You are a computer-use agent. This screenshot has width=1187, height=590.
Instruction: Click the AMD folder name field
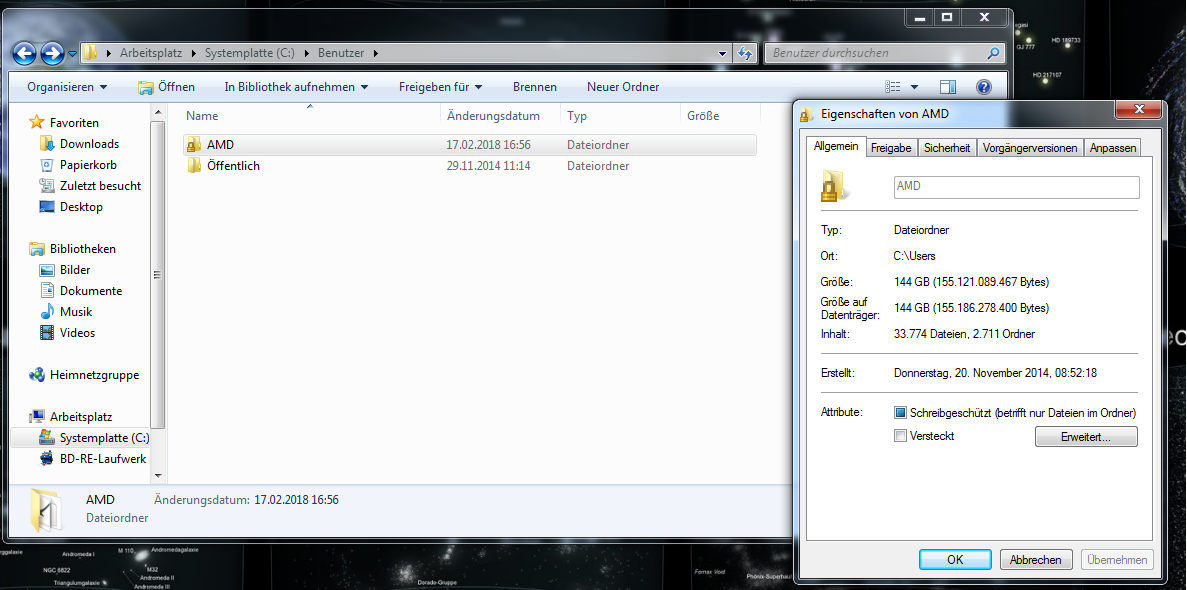[1017, 186]
